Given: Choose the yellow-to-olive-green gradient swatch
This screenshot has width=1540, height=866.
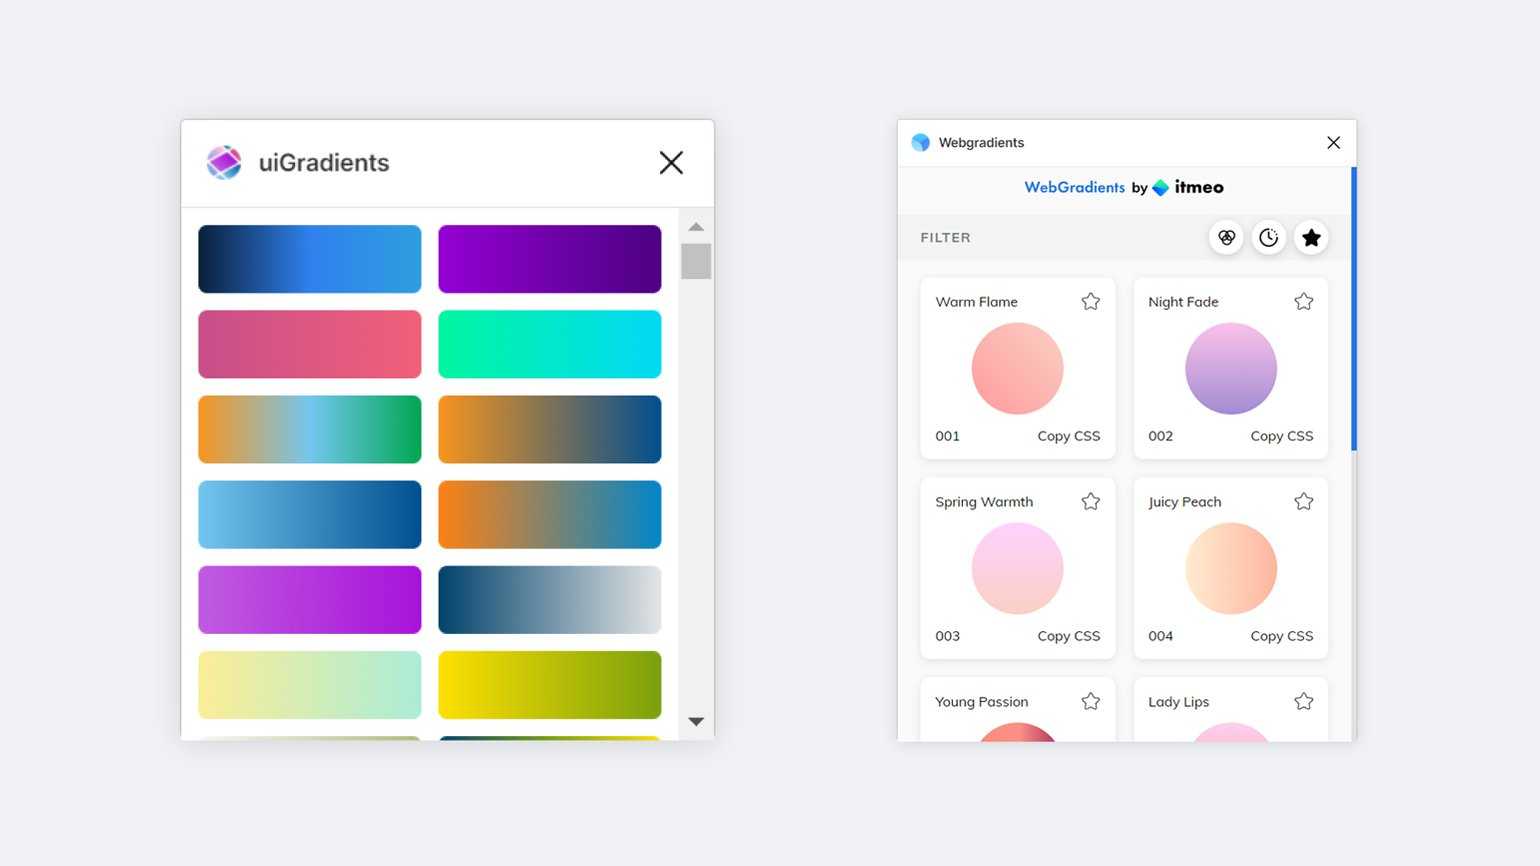Looking at the screenshot, I should [549, 685].
